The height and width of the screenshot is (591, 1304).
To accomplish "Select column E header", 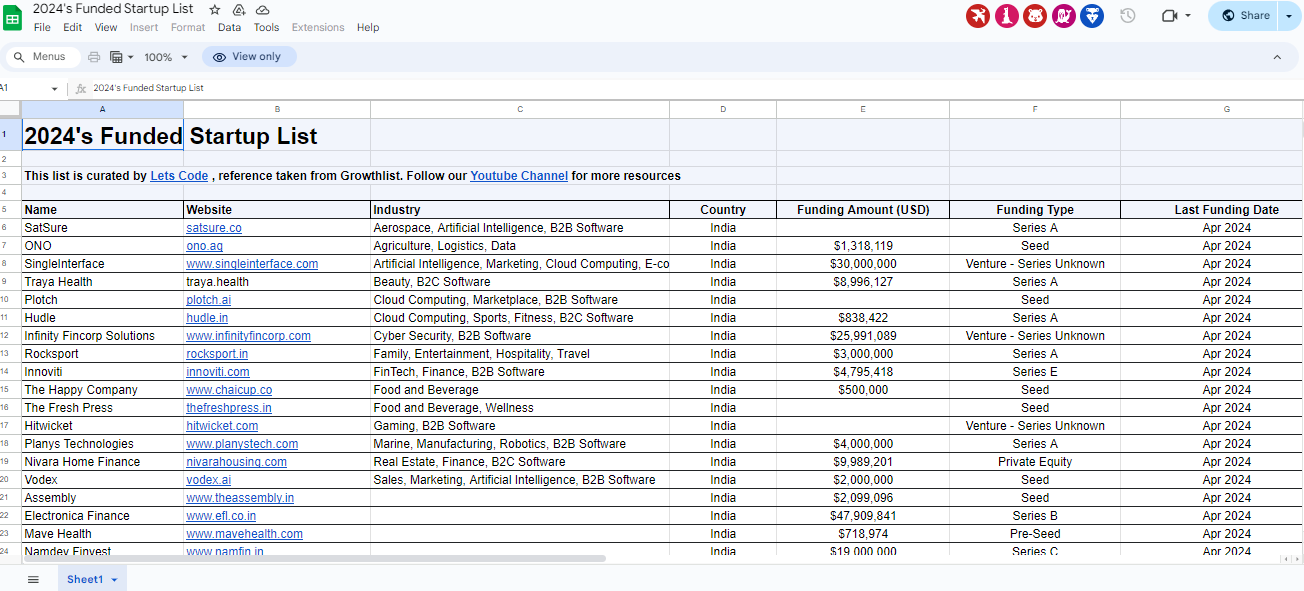I will [x=863, y=109].
